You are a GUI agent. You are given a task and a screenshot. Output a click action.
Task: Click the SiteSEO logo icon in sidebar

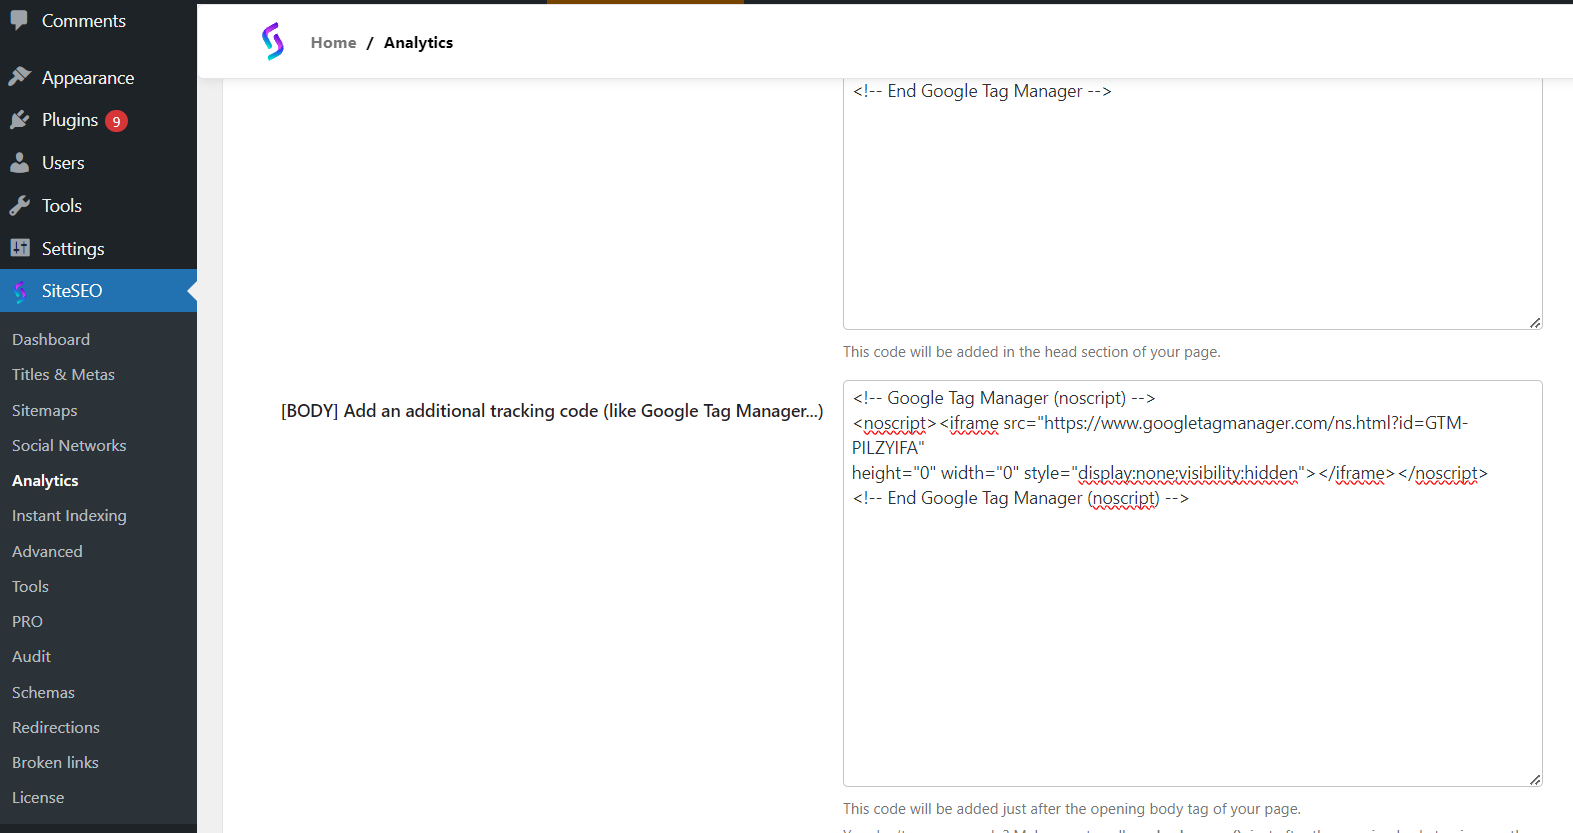tap(20, 291)
